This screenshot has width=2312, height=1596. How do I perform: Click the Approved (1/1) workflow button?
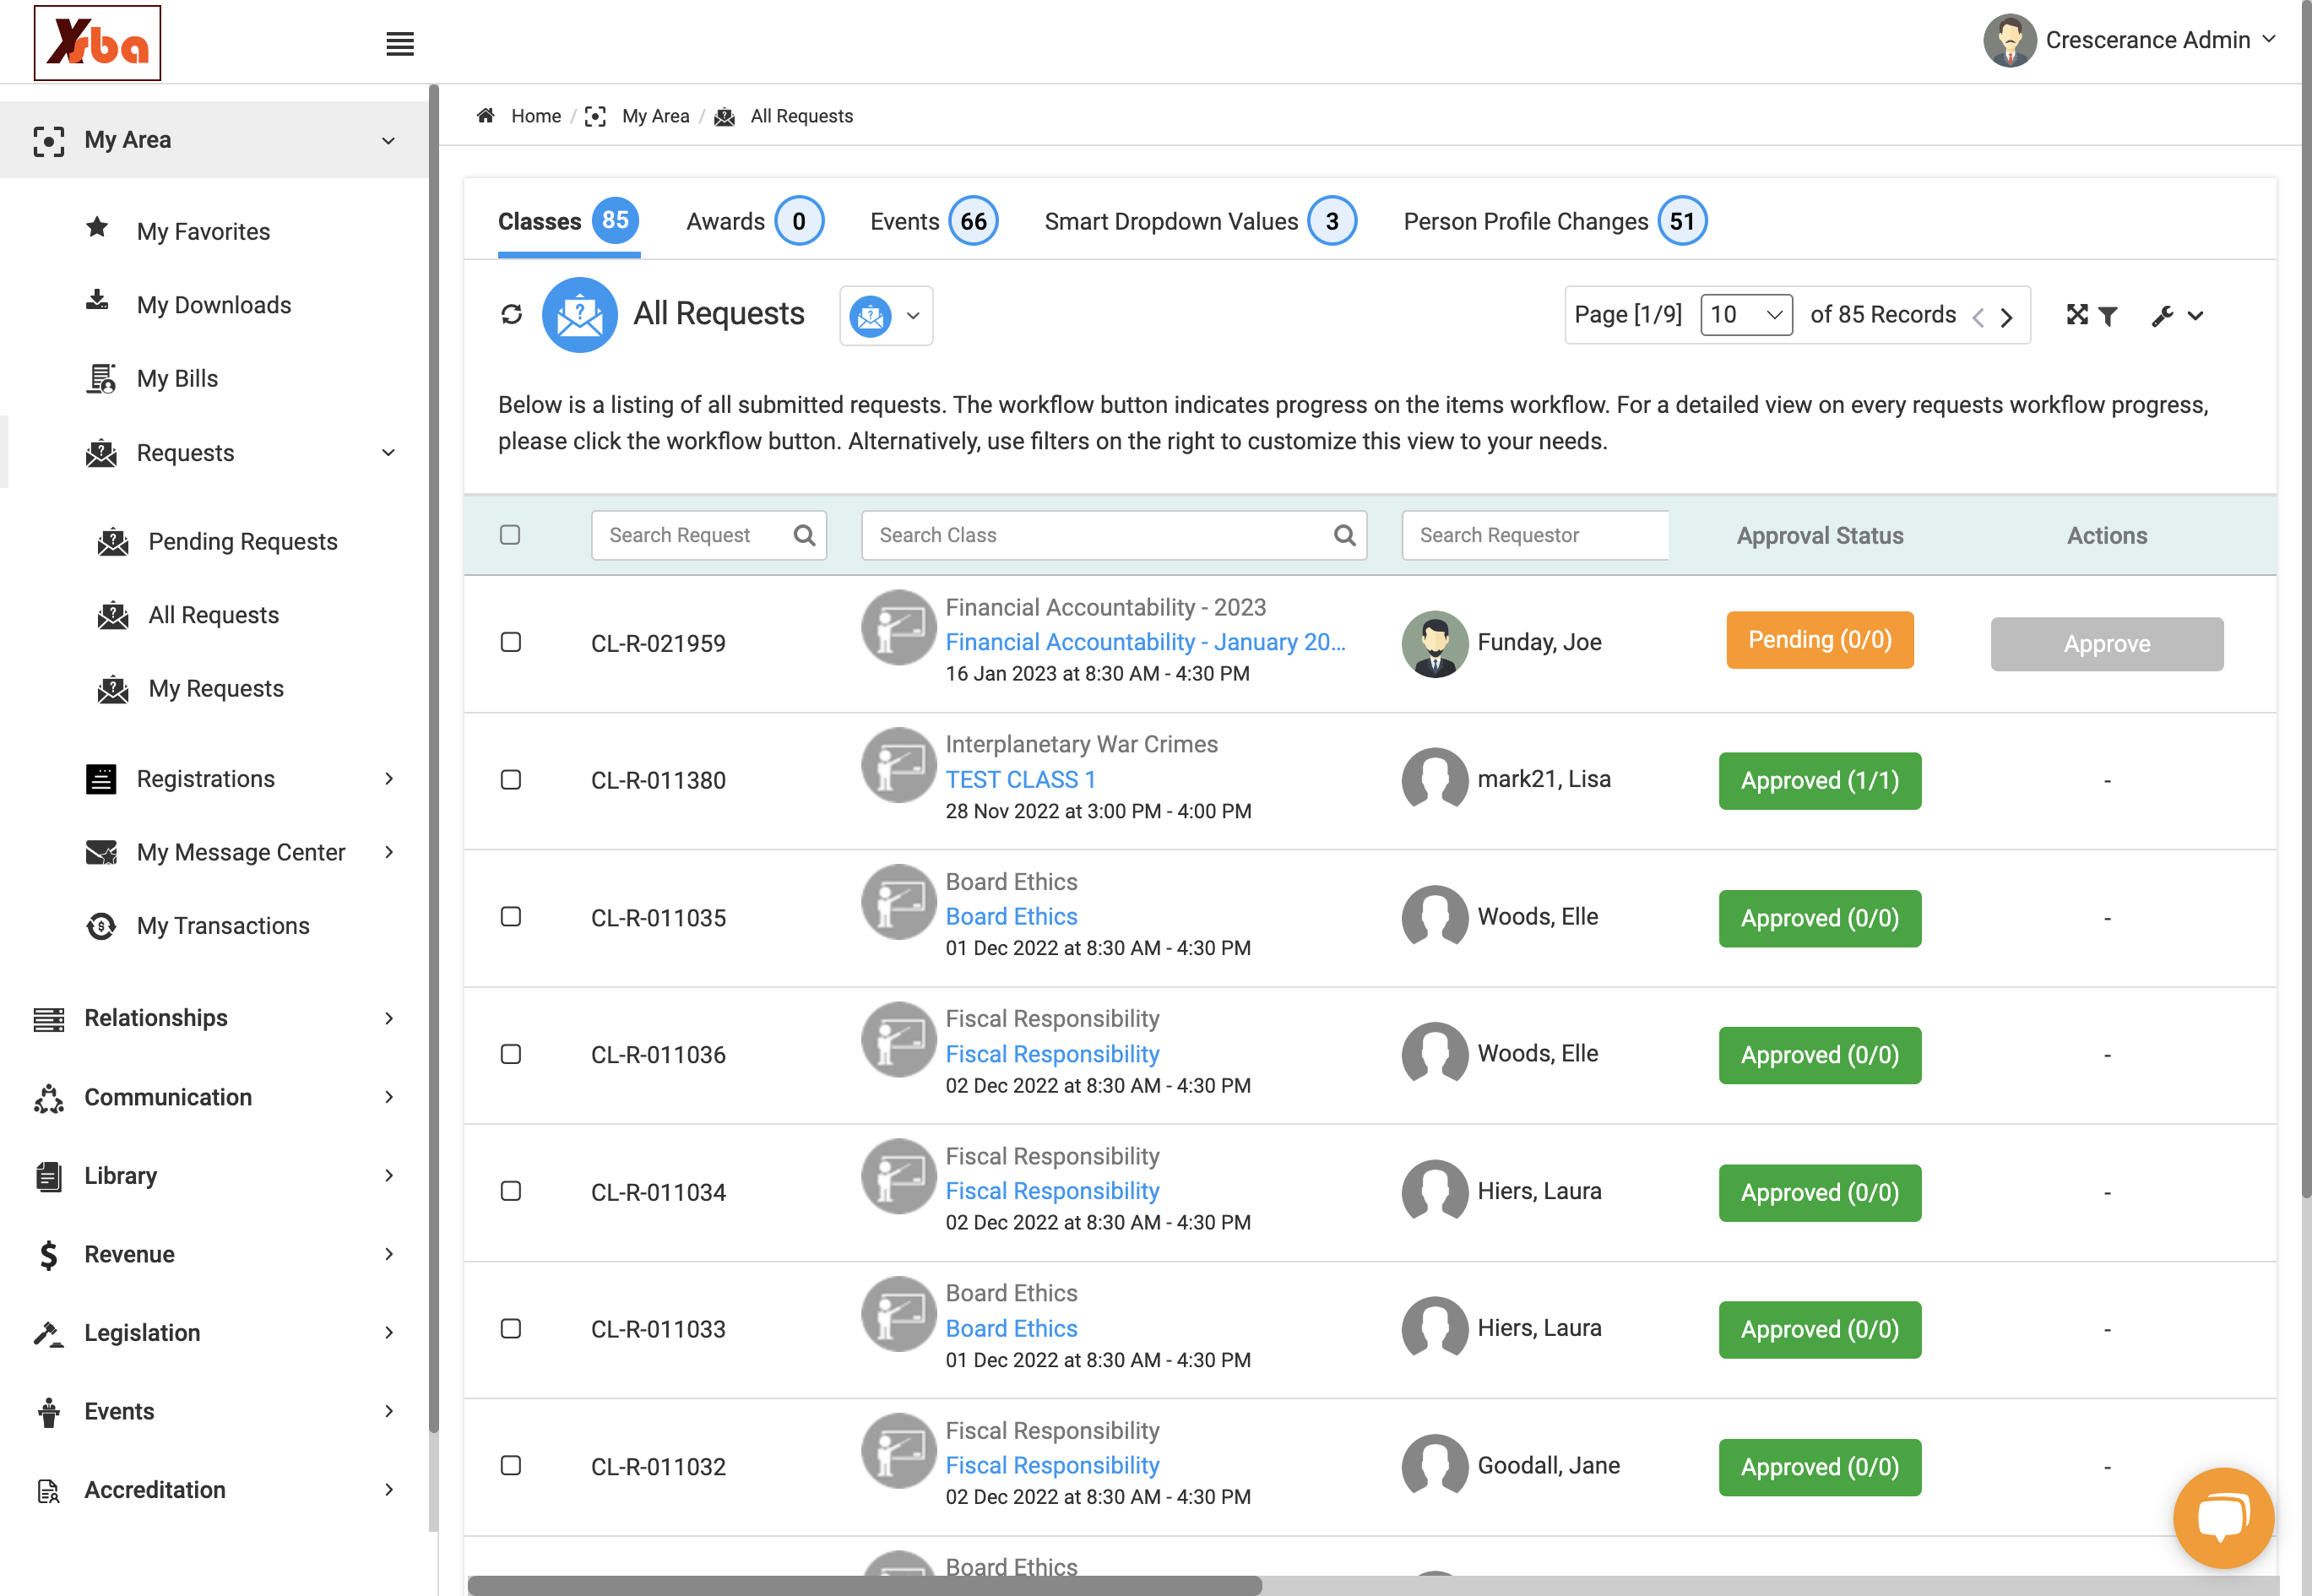[1819, 781]
